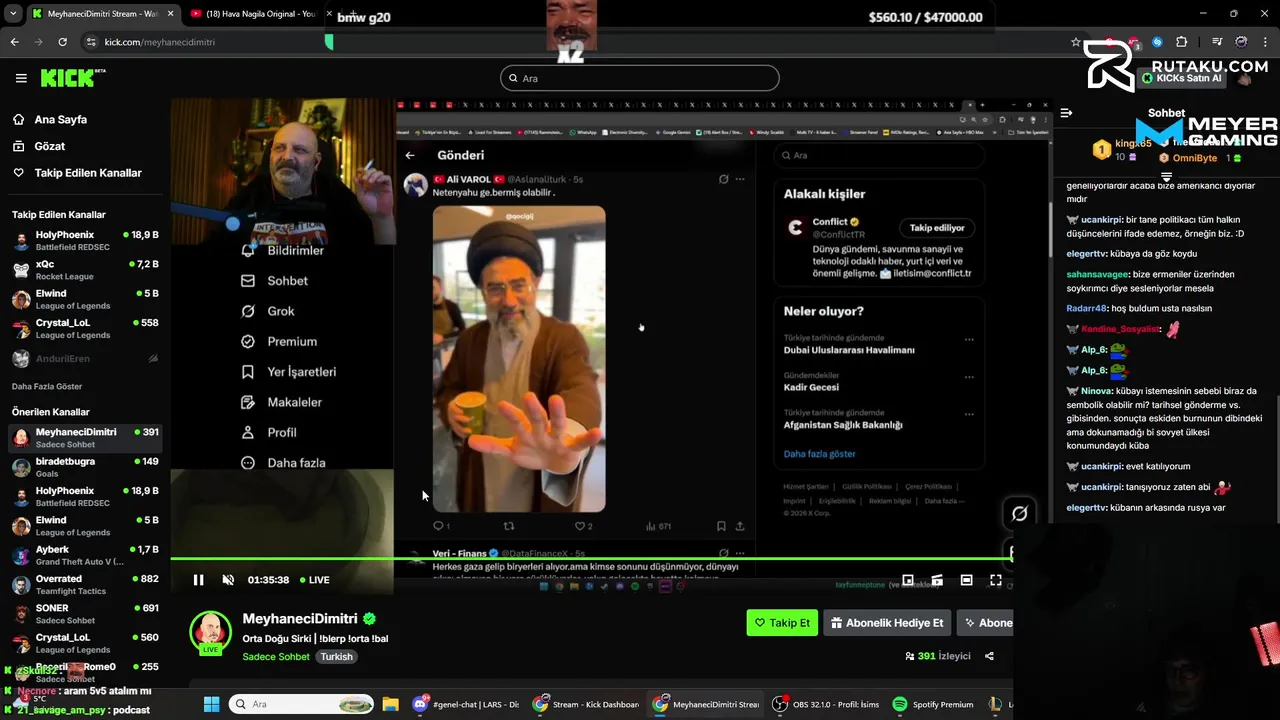Open recommended channel Overrated

pos(85,584)
